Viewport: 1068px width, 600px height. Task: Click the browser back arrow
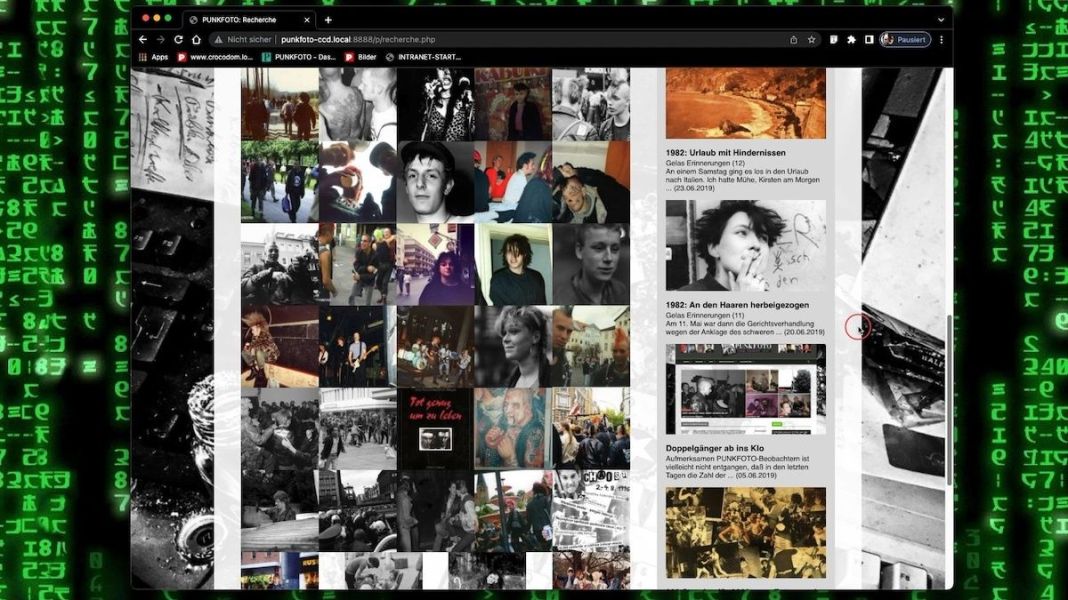[143, 40]
